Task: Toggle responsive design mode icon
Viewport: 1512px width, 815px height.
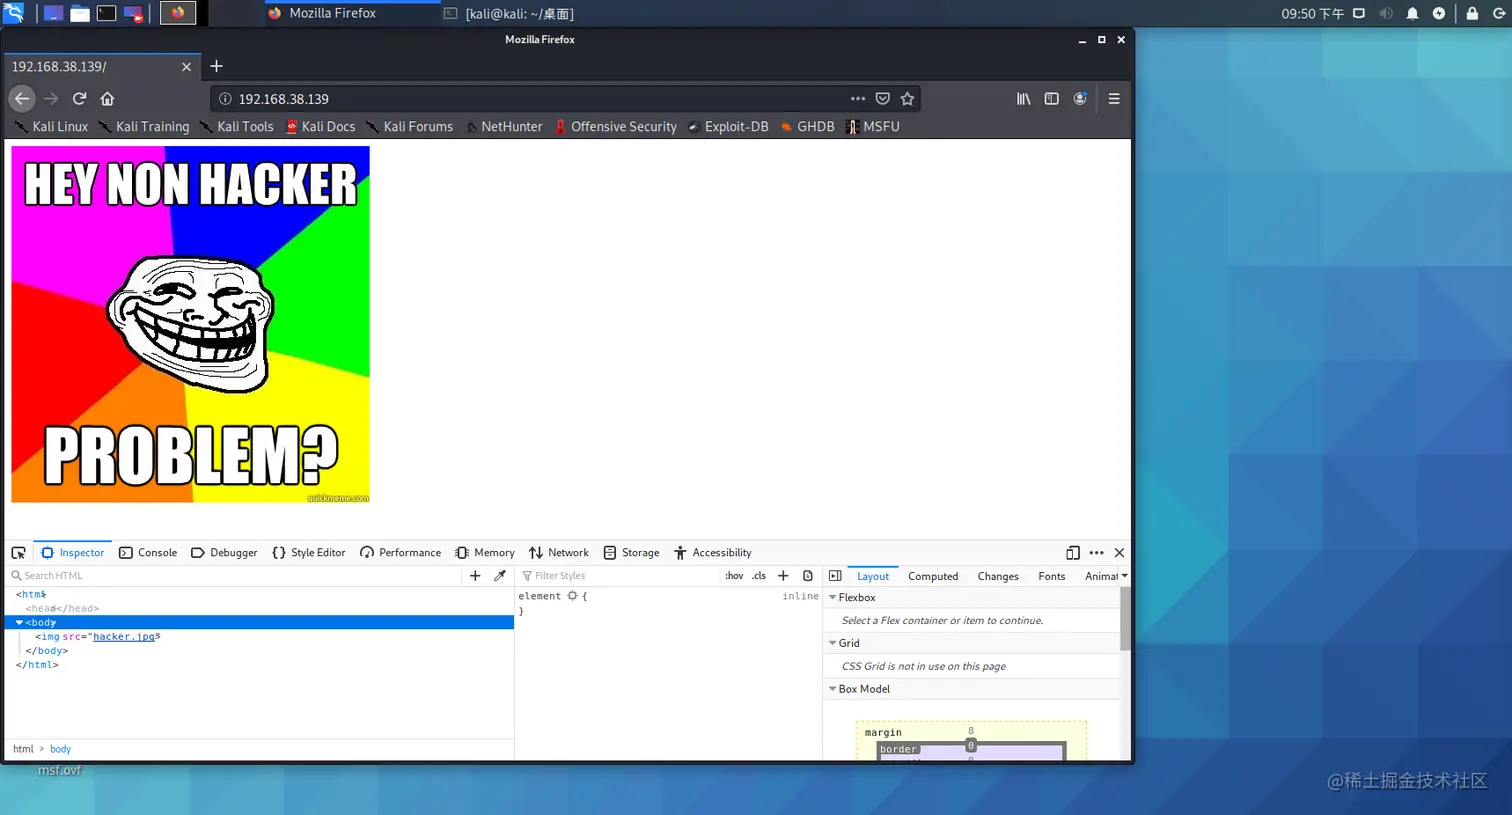Action: pos(1073,553)
